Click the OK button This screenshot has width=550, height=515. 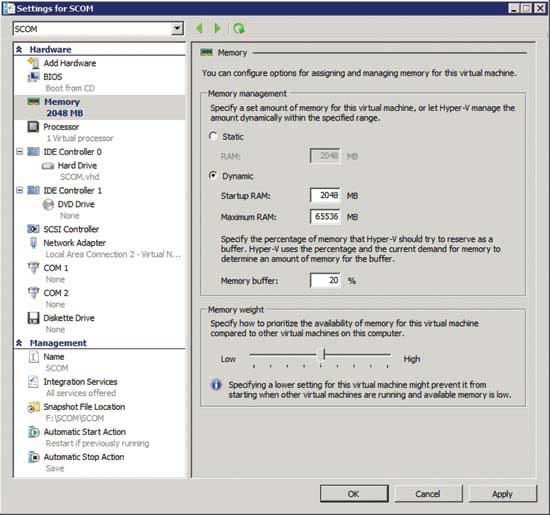pyautogui.click(x=354, y=494)
